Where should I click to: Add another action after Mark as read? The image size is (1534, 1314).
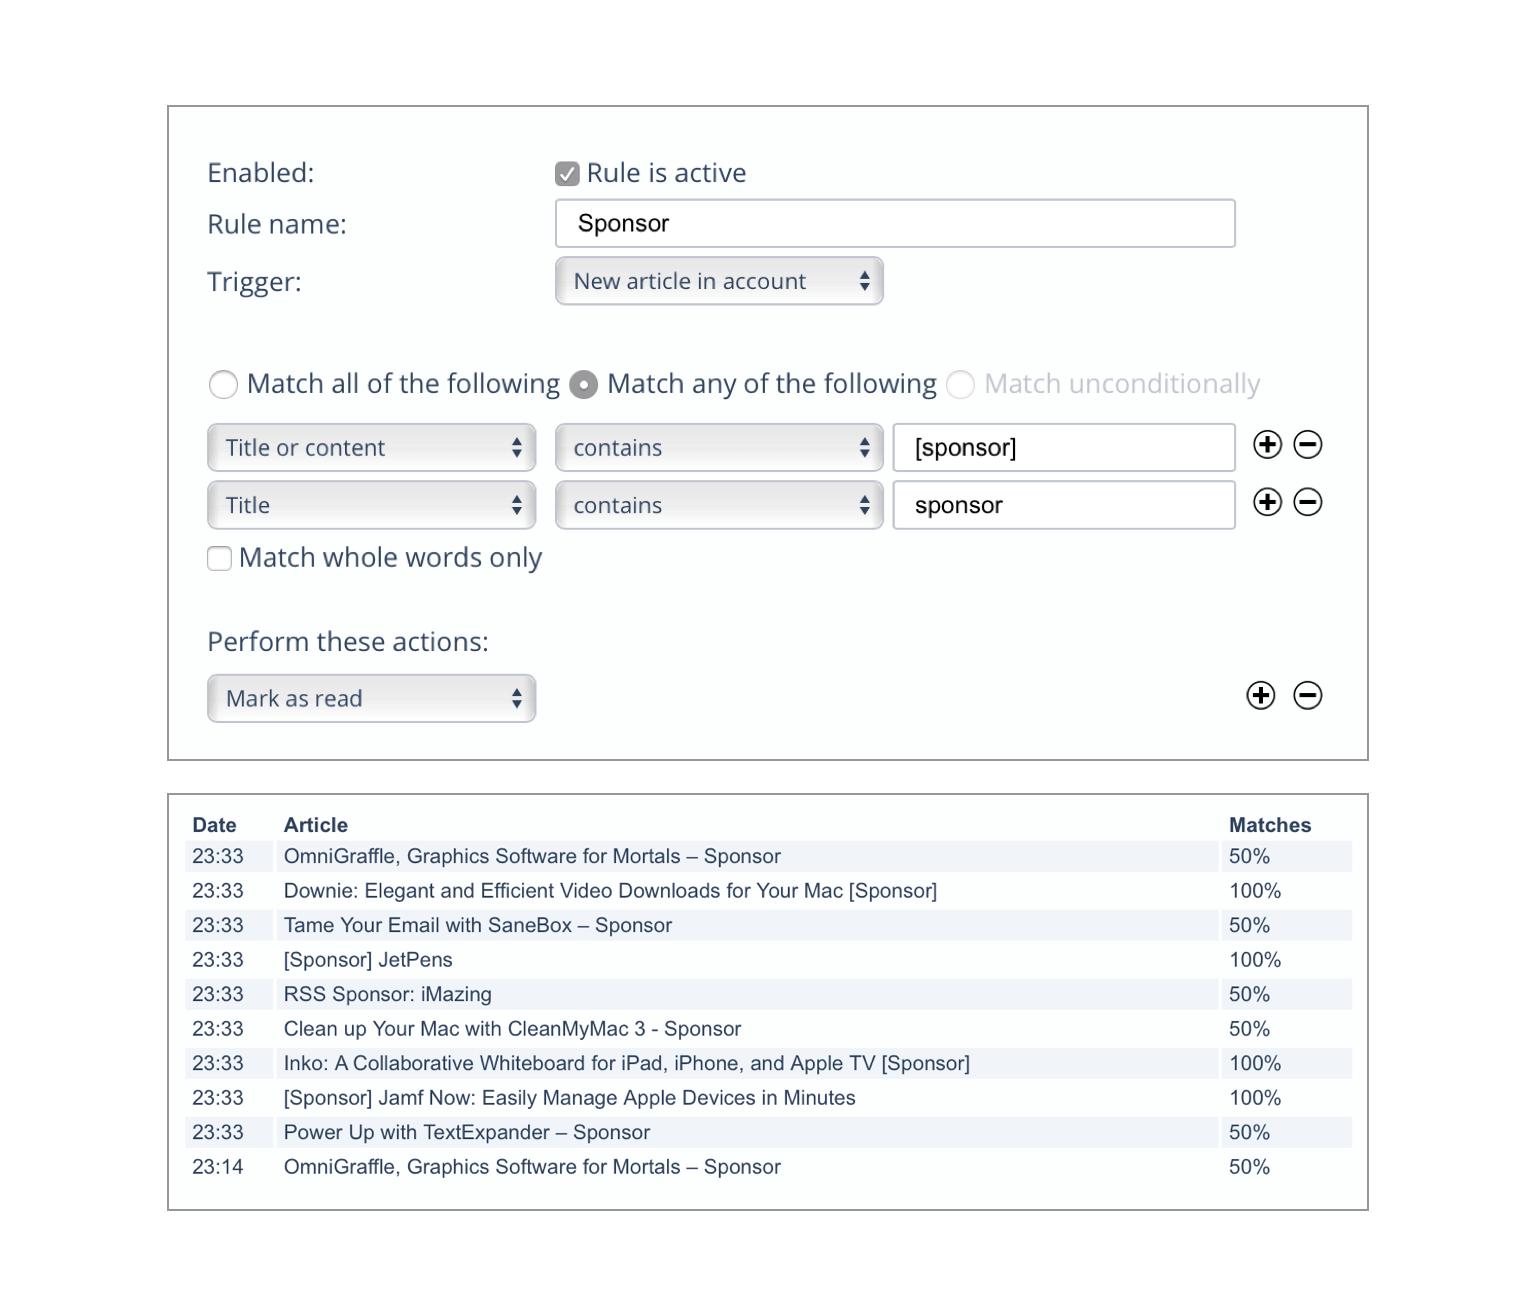click(1261, 696)
